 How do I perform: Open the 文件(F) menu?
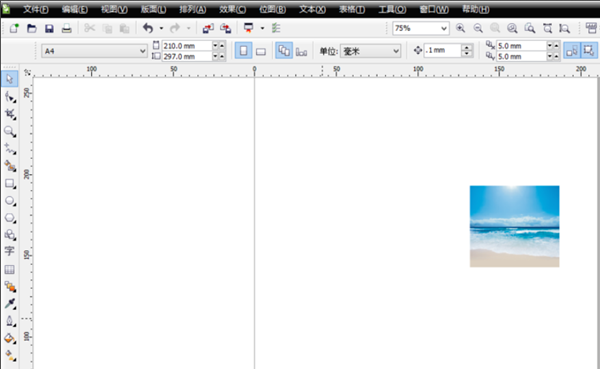[x=36, y=9]
